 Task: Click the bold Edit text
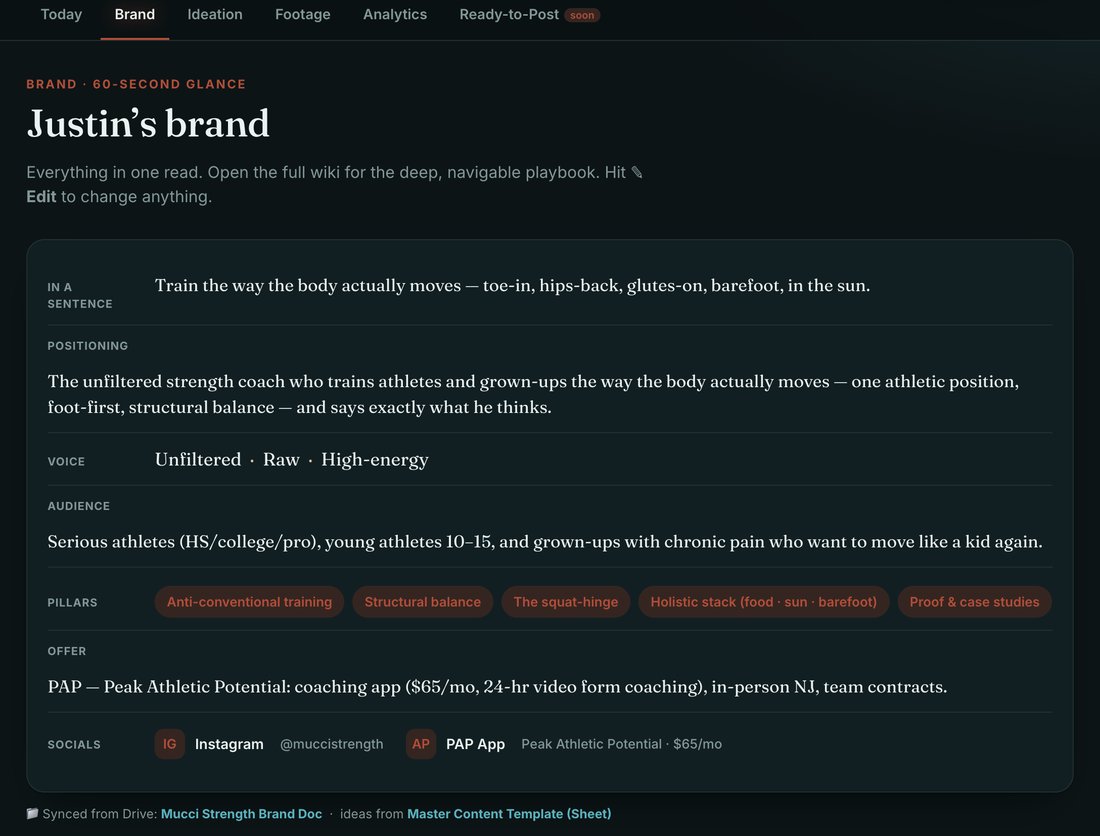(41, 196)
